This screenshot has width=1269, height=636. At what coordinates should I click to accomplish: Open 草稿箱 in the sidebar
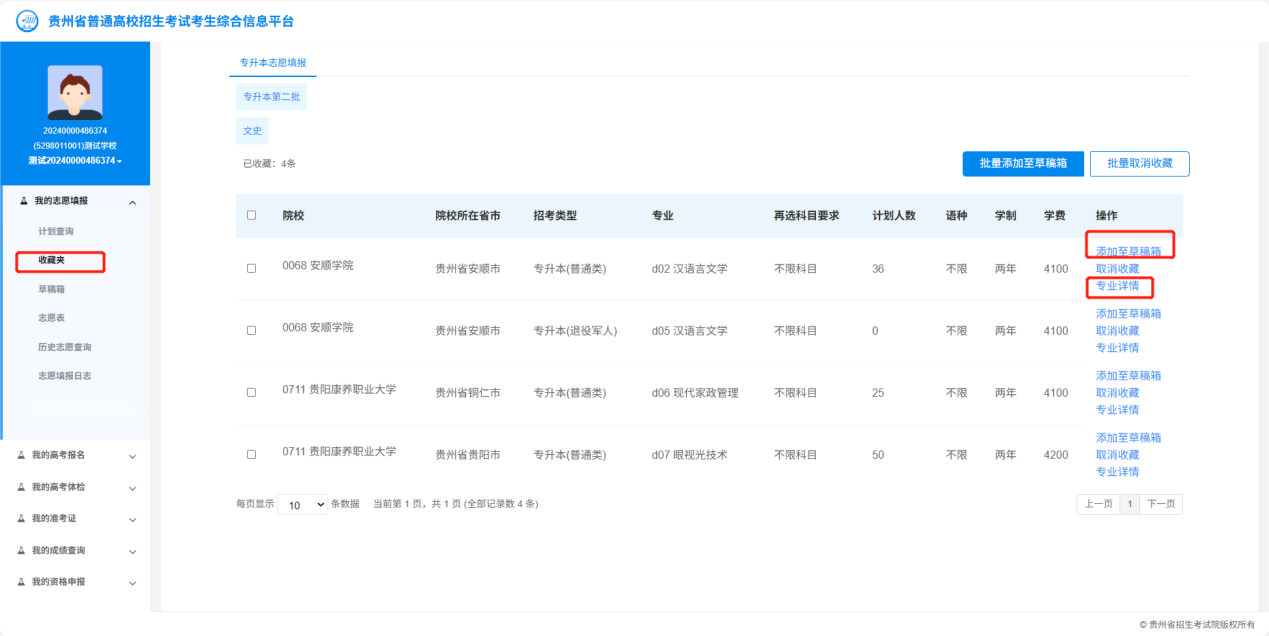coord(51,289)
